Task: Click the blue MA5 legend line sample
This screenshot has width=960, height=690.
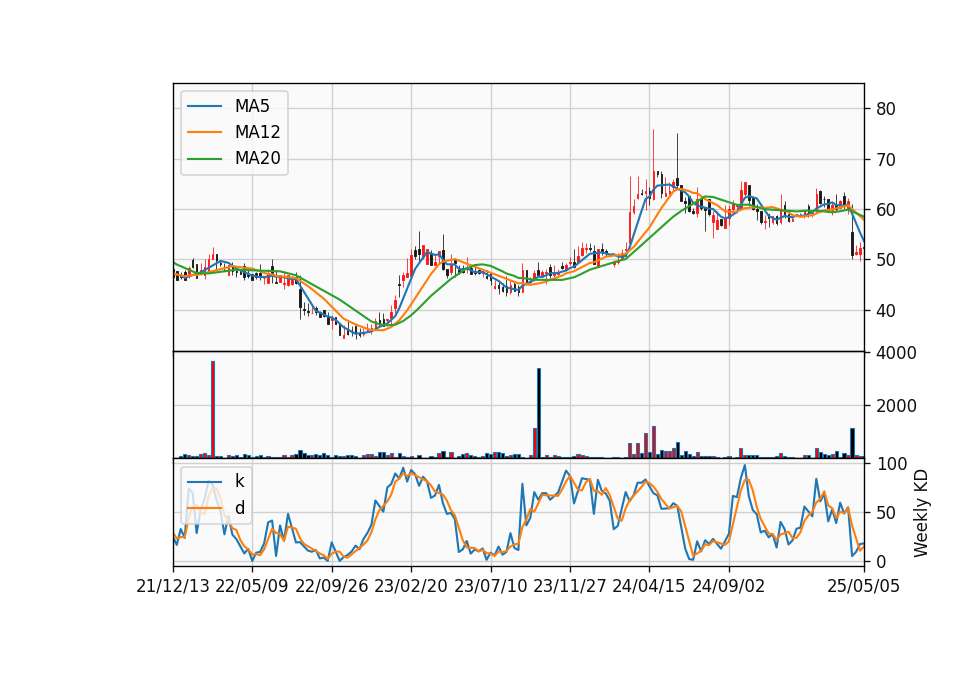Action: (204, 107)
